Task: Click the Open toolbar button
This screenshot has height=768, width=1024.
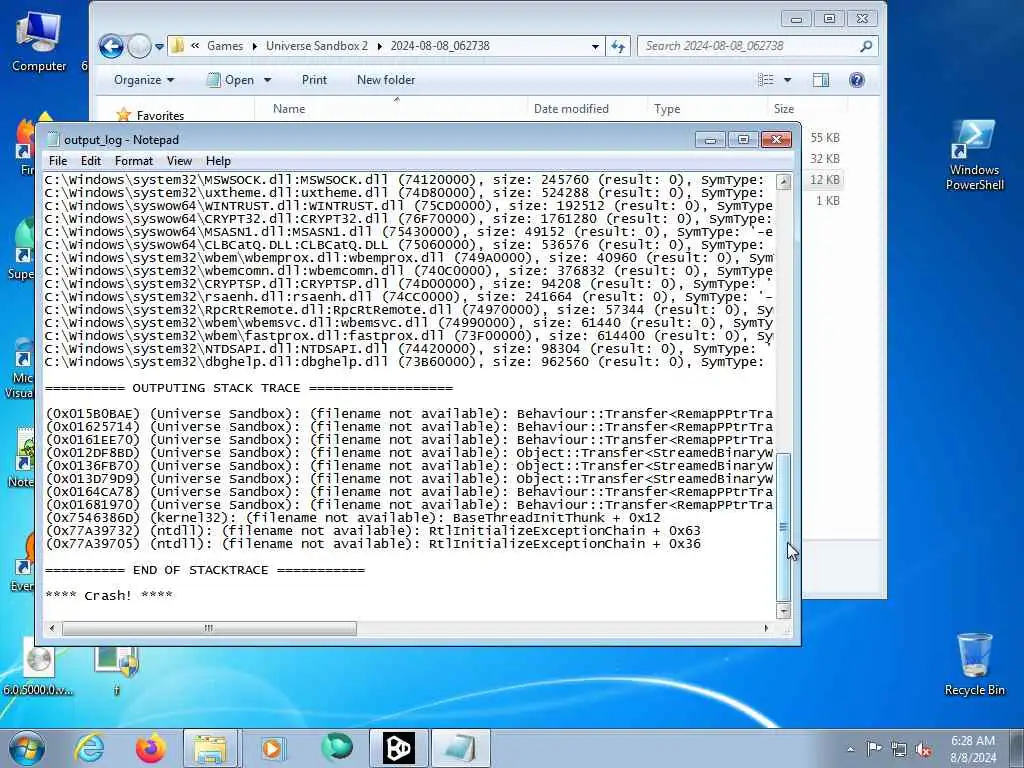Action: [231, 80]
